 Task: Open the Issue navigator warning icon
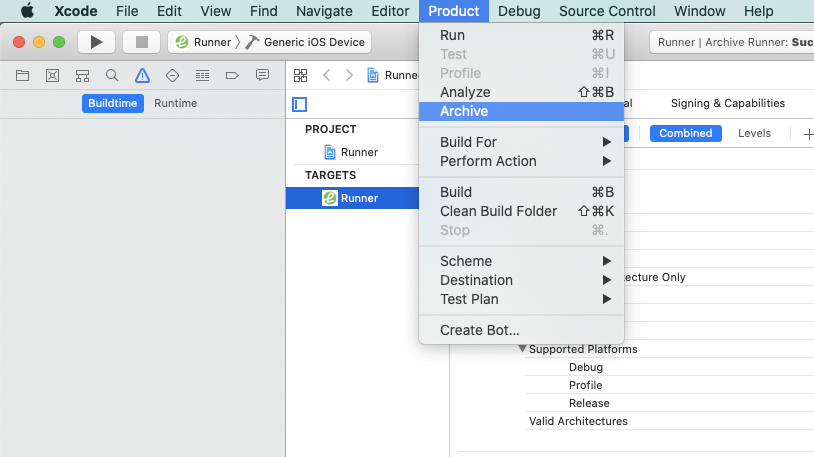(x=142, y=75)
